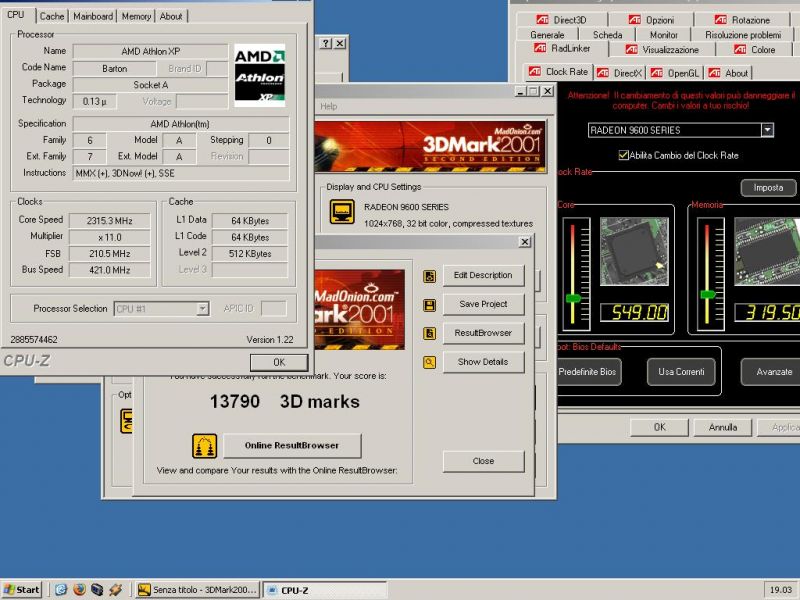The image size is (800, 600).
Task: Open the RADEON 9600 SERIES dropdown
Action: click(x=767, y=130)
